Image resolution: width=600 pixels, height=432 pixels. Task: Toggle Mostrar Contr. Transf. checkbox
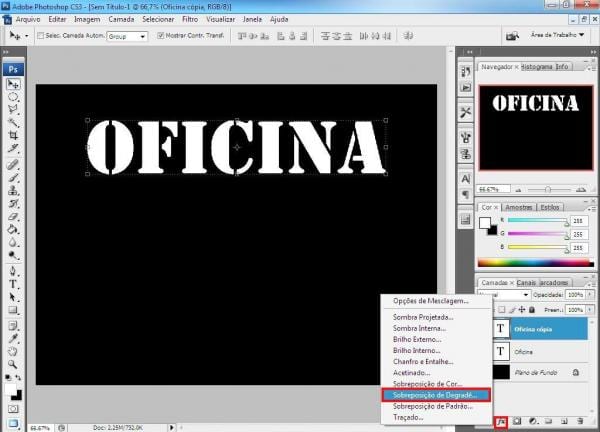tap(161, 36)
